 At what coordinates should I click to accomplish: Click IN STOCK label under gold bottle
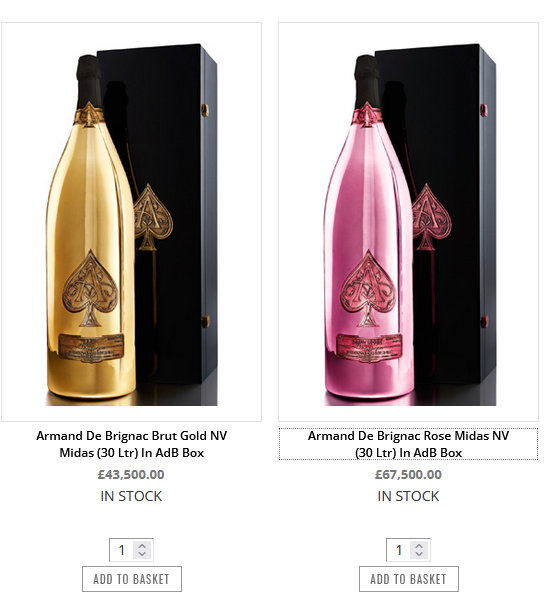click(x=131, y=496)
